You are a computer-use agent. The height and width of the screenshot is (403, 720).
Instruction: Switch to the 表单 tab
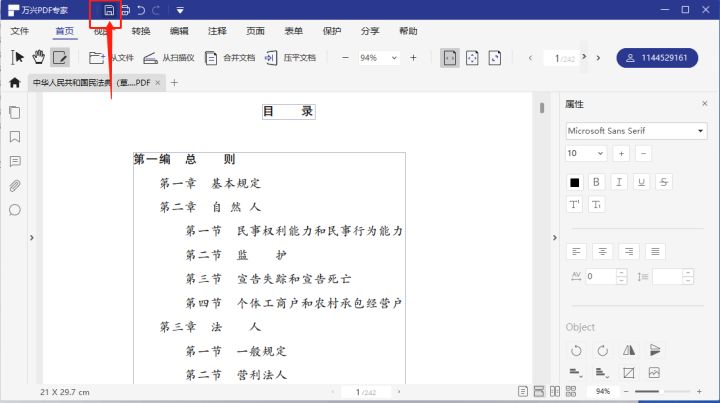[293, 31]
